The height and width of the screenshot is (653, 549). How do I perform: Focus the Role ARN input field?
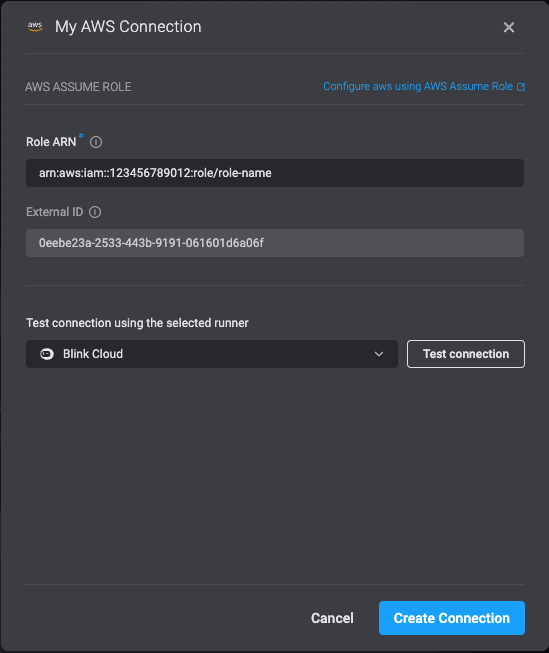[x=275, y=173]
